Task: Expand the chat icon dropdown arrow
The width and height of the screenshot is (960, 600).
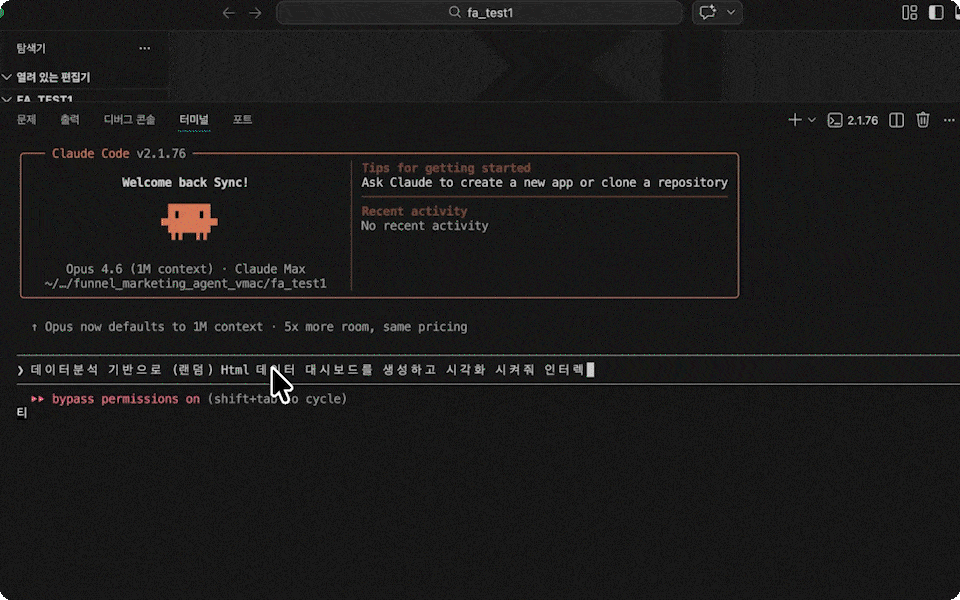Action: click(x=730, y=12)
